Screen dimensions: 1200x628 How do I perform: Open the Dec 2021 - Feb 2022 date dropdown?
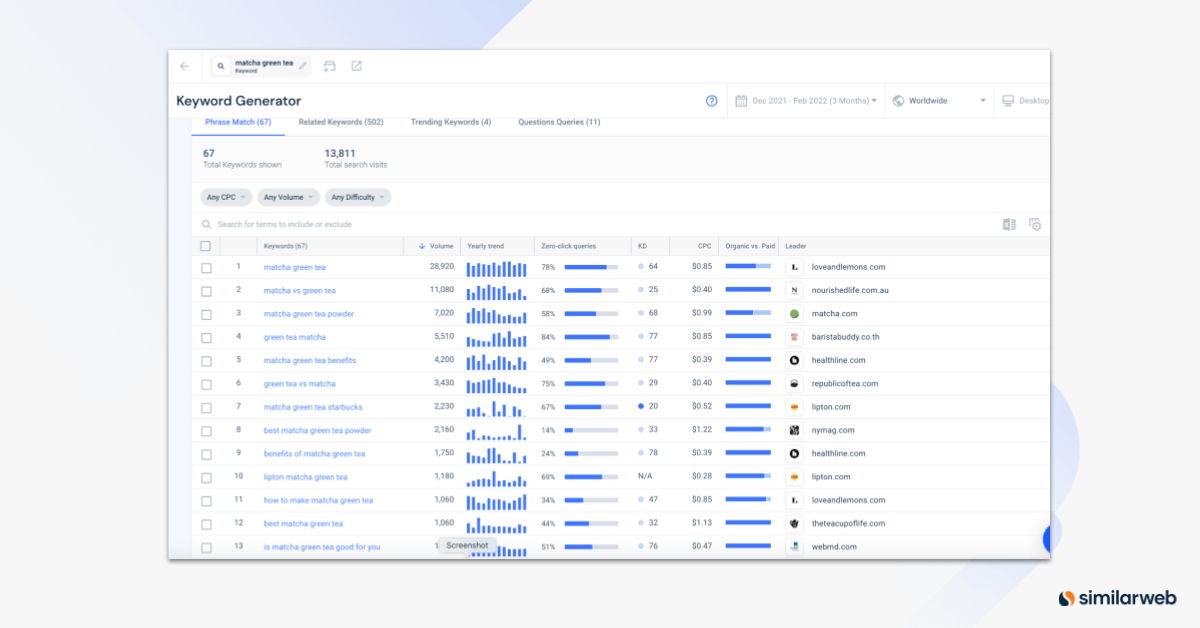point(807,101)
